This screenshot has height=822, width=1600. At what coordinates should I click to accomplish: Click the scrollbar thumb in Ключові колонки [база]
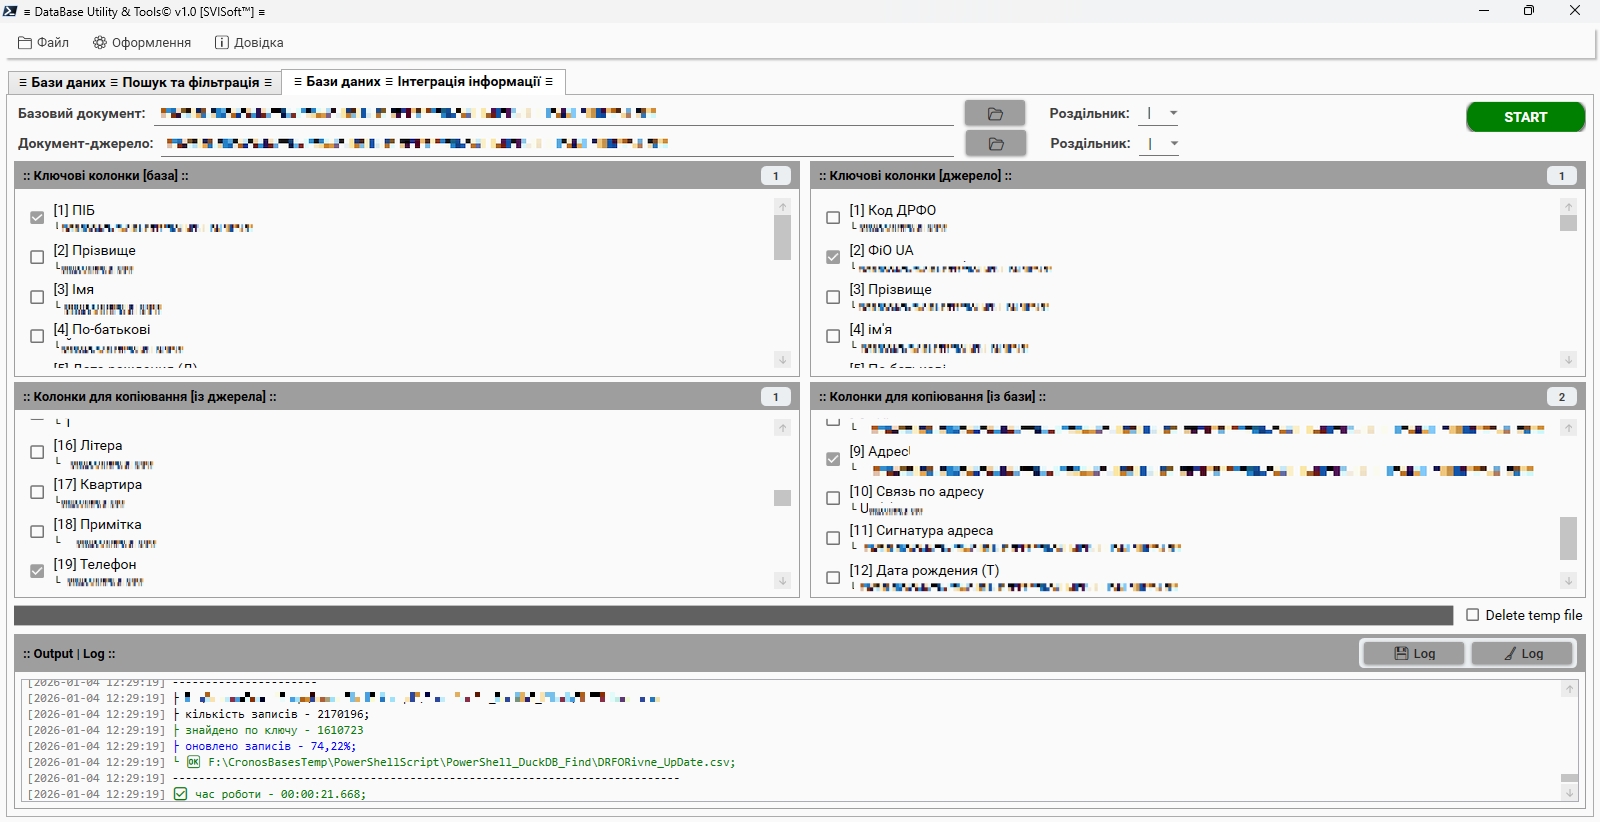pos(783,238)
